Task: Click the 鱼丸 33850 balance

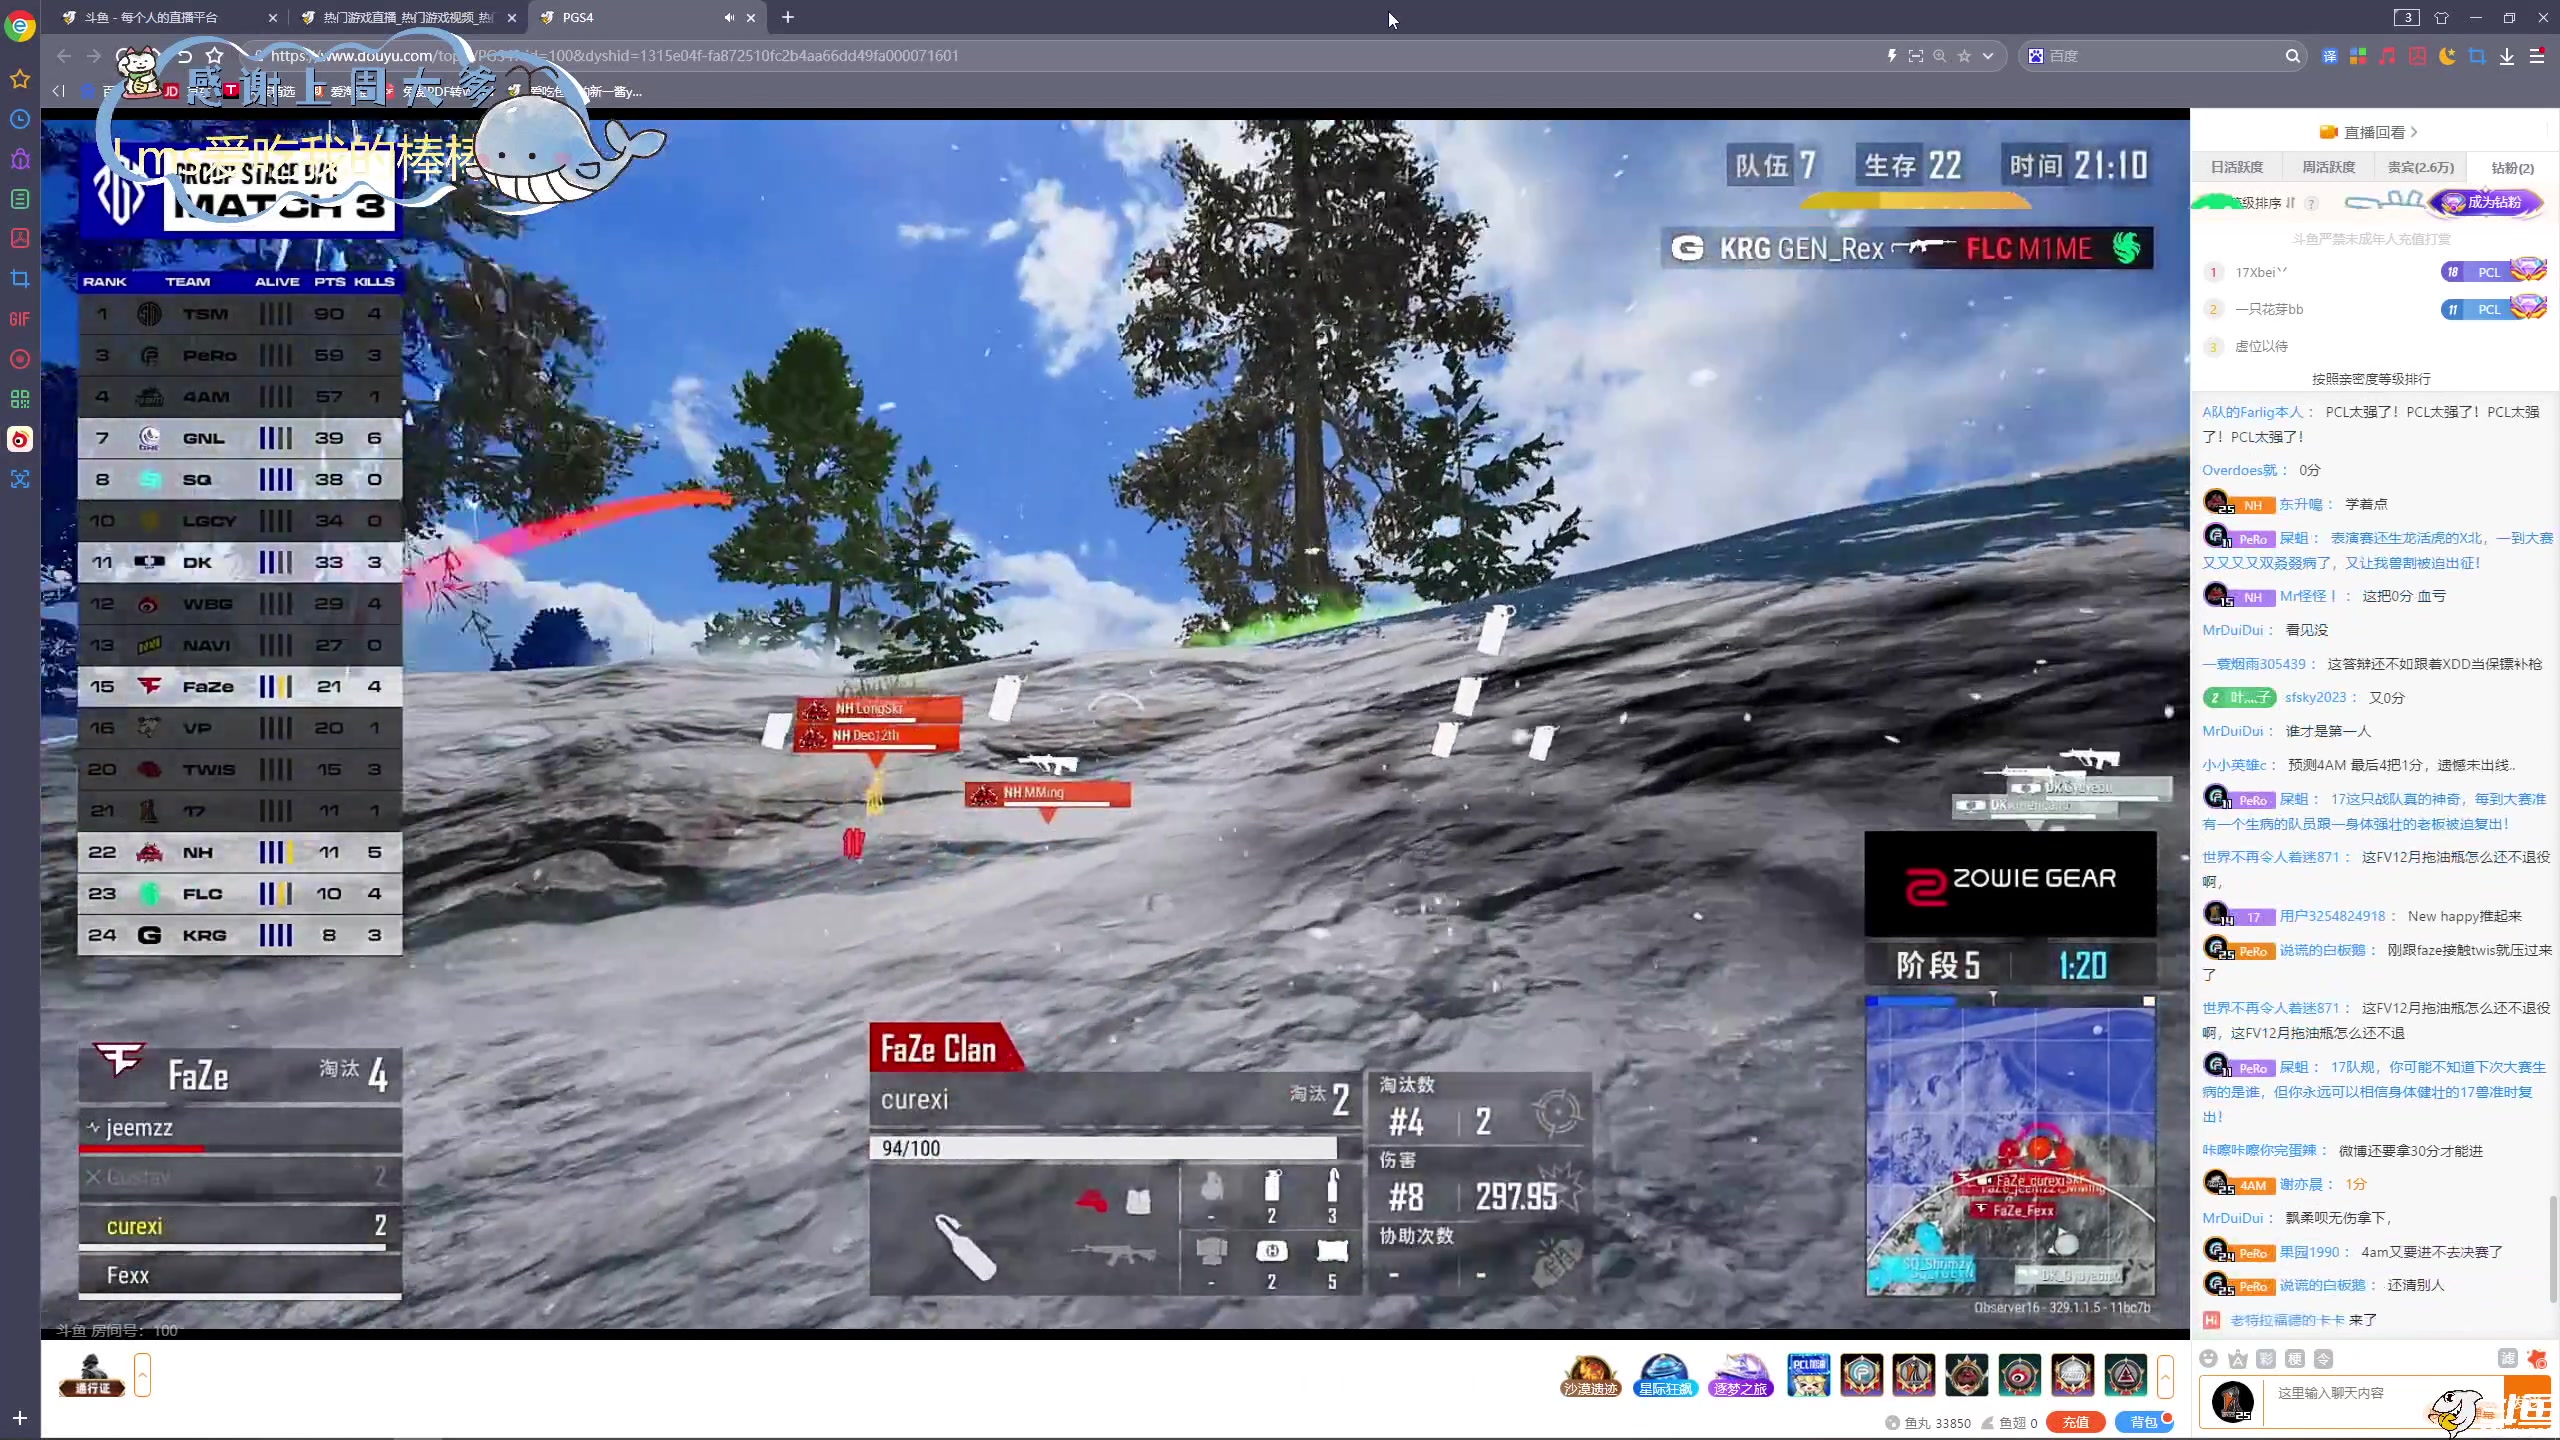Action: click(x=1928, y=1423)
